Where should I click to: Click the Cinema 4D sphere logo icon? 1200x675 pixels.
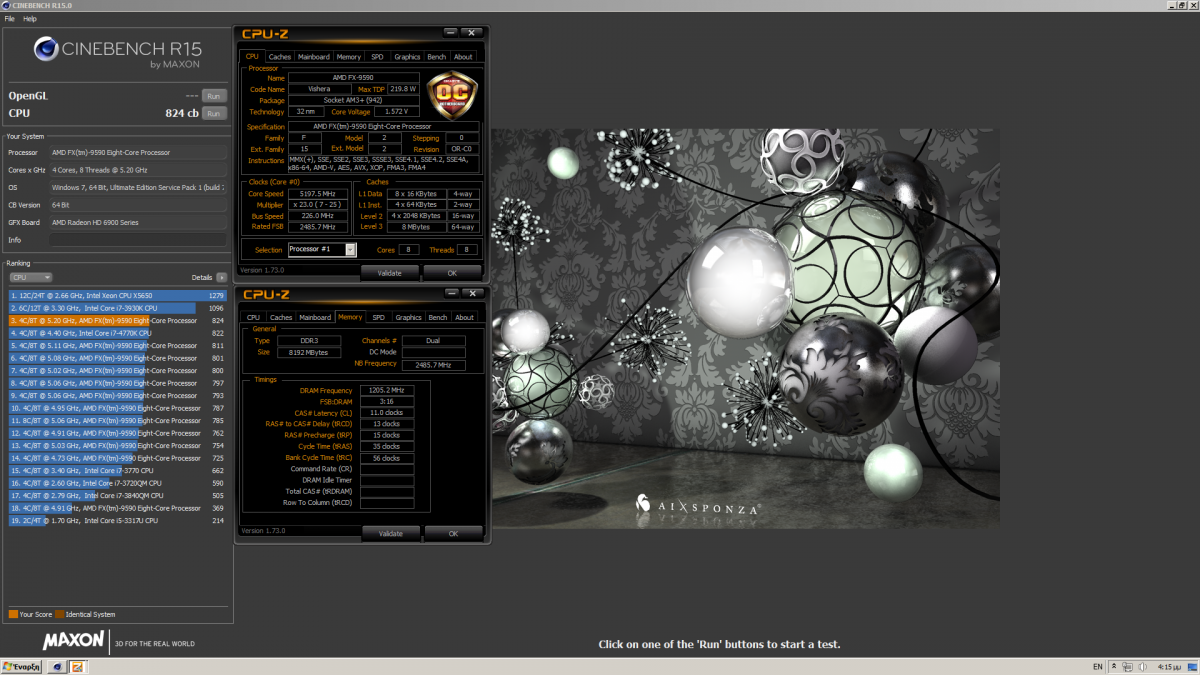click(46, 49)
